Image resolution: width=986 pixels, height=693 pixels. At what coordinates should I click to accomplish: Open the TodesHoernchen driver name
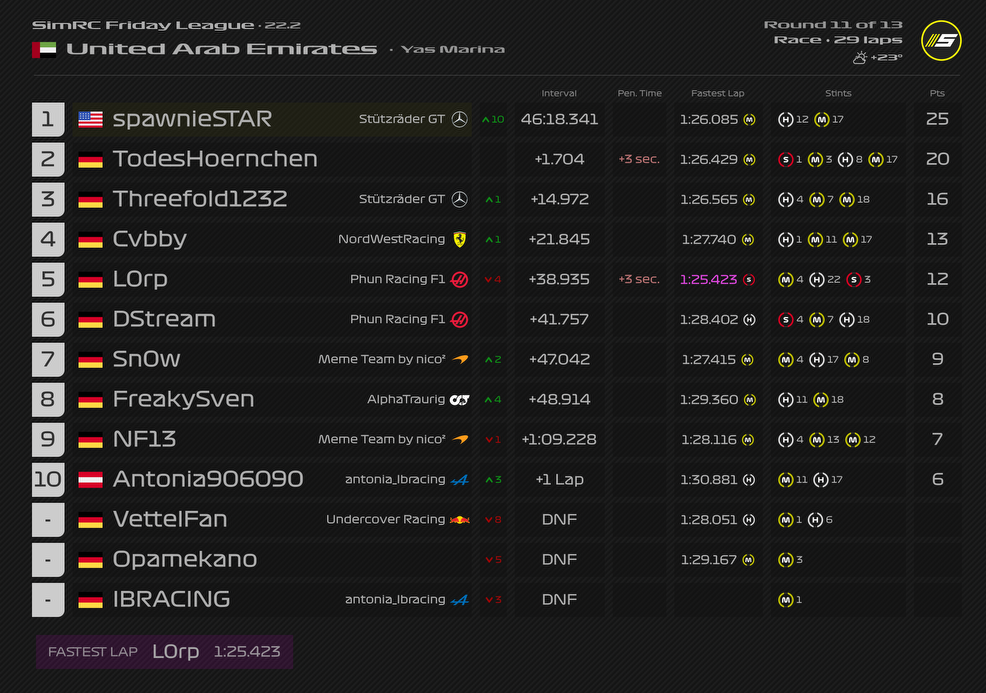click(215, 159)
